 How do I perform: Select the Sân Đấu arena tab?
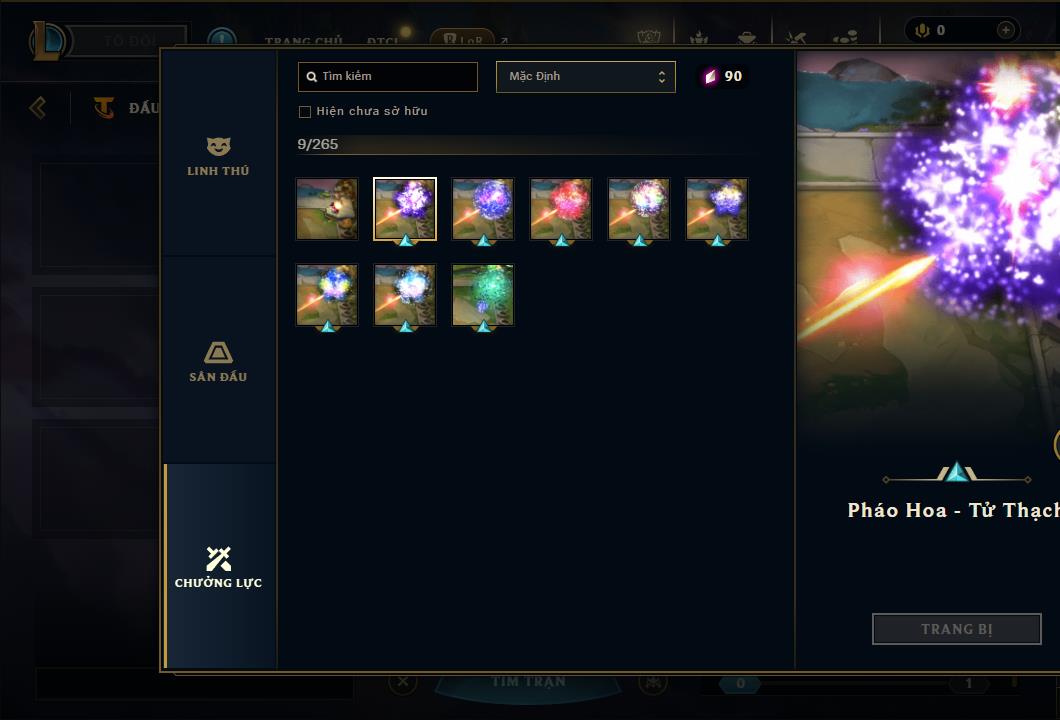coord(218,362)
